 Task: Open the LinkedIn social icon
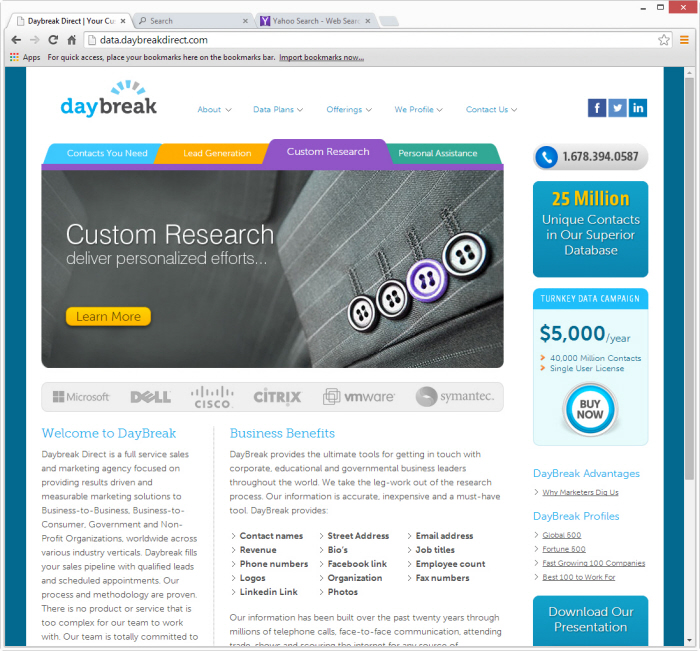637,108
